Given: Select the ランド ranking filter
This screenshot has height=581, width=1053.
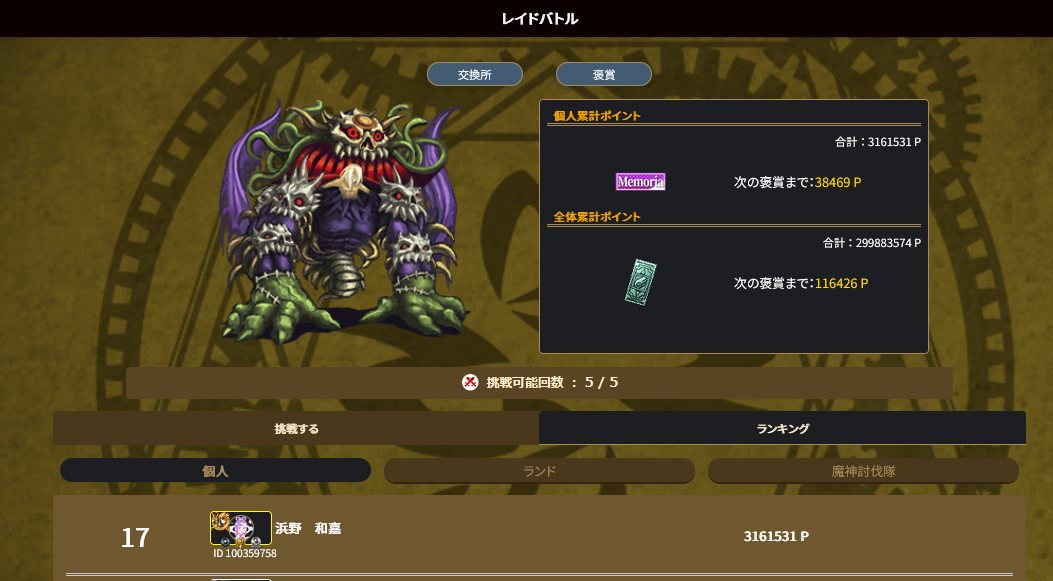Looking at the screenshot, I should (x=539, y=471).
